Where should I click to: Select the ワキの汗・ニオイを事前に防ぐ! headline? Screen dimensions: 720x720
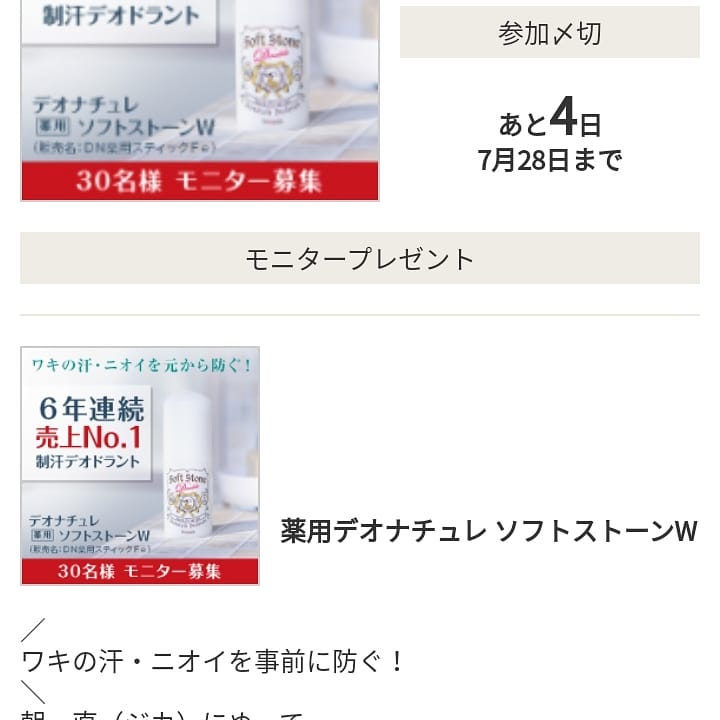[212, 661]
